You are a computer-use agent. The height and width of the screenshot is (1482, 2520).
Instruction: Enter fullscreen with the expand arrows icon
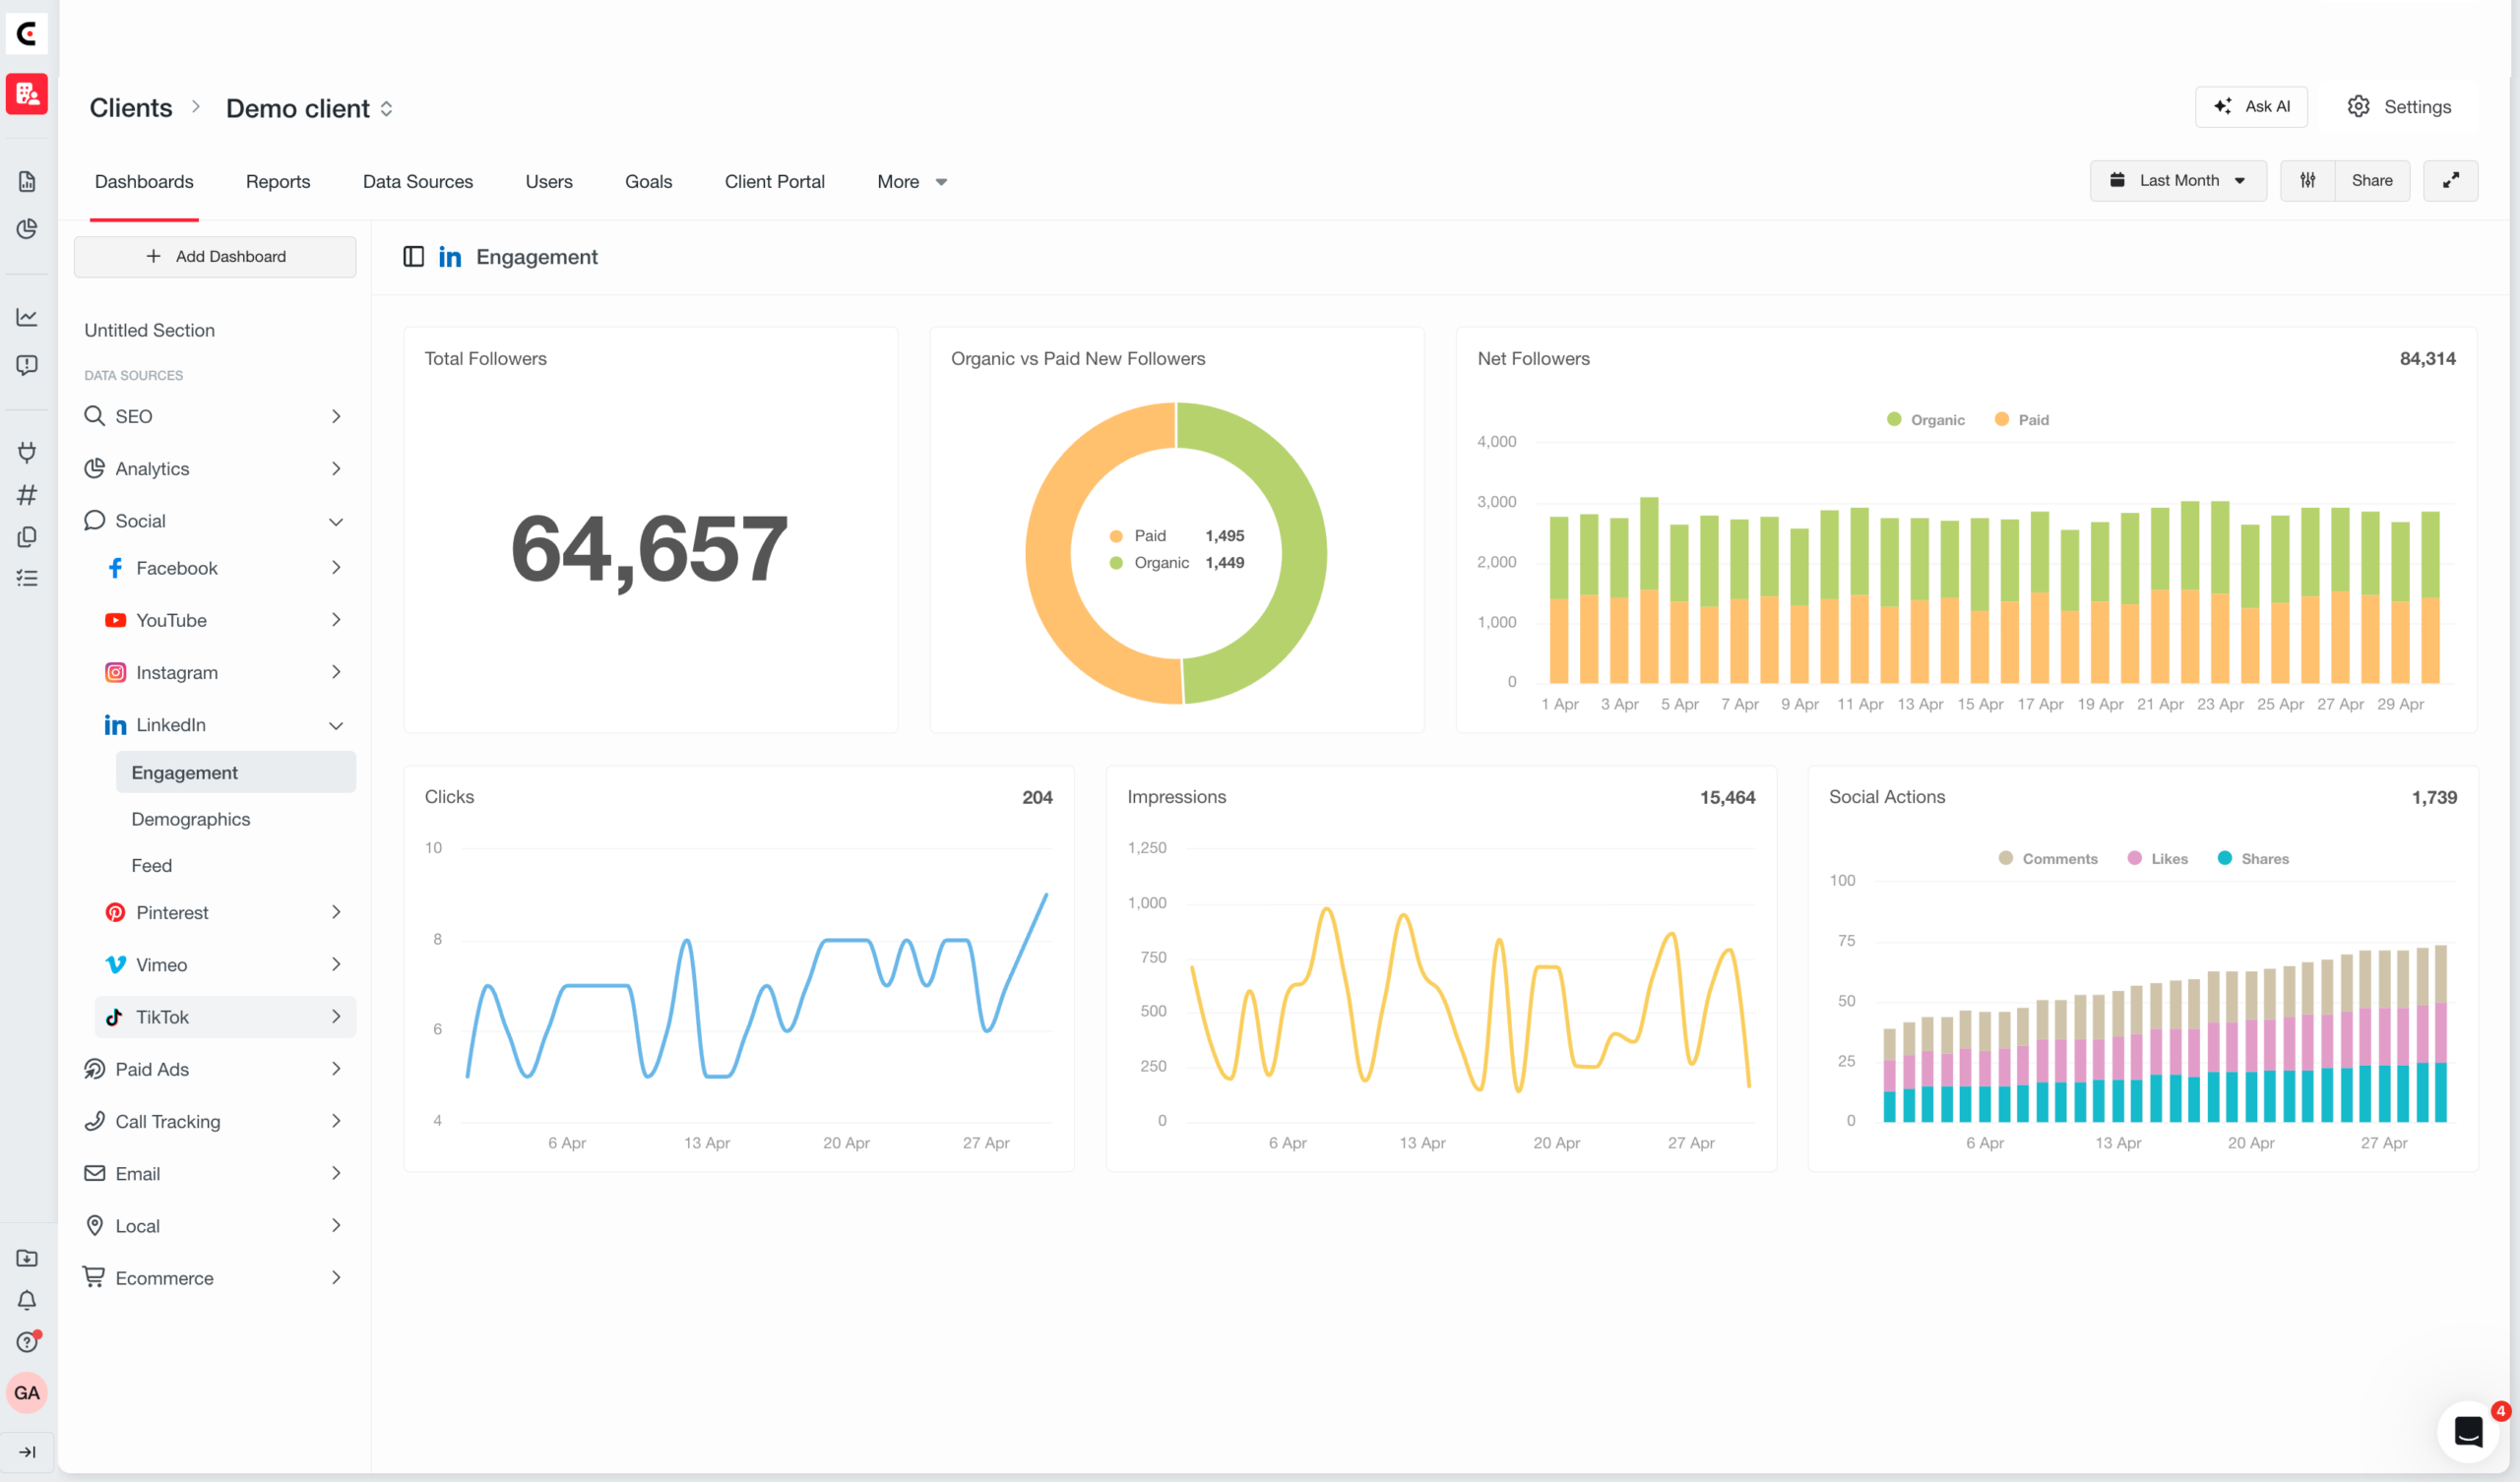click(x=2450, y=180)
